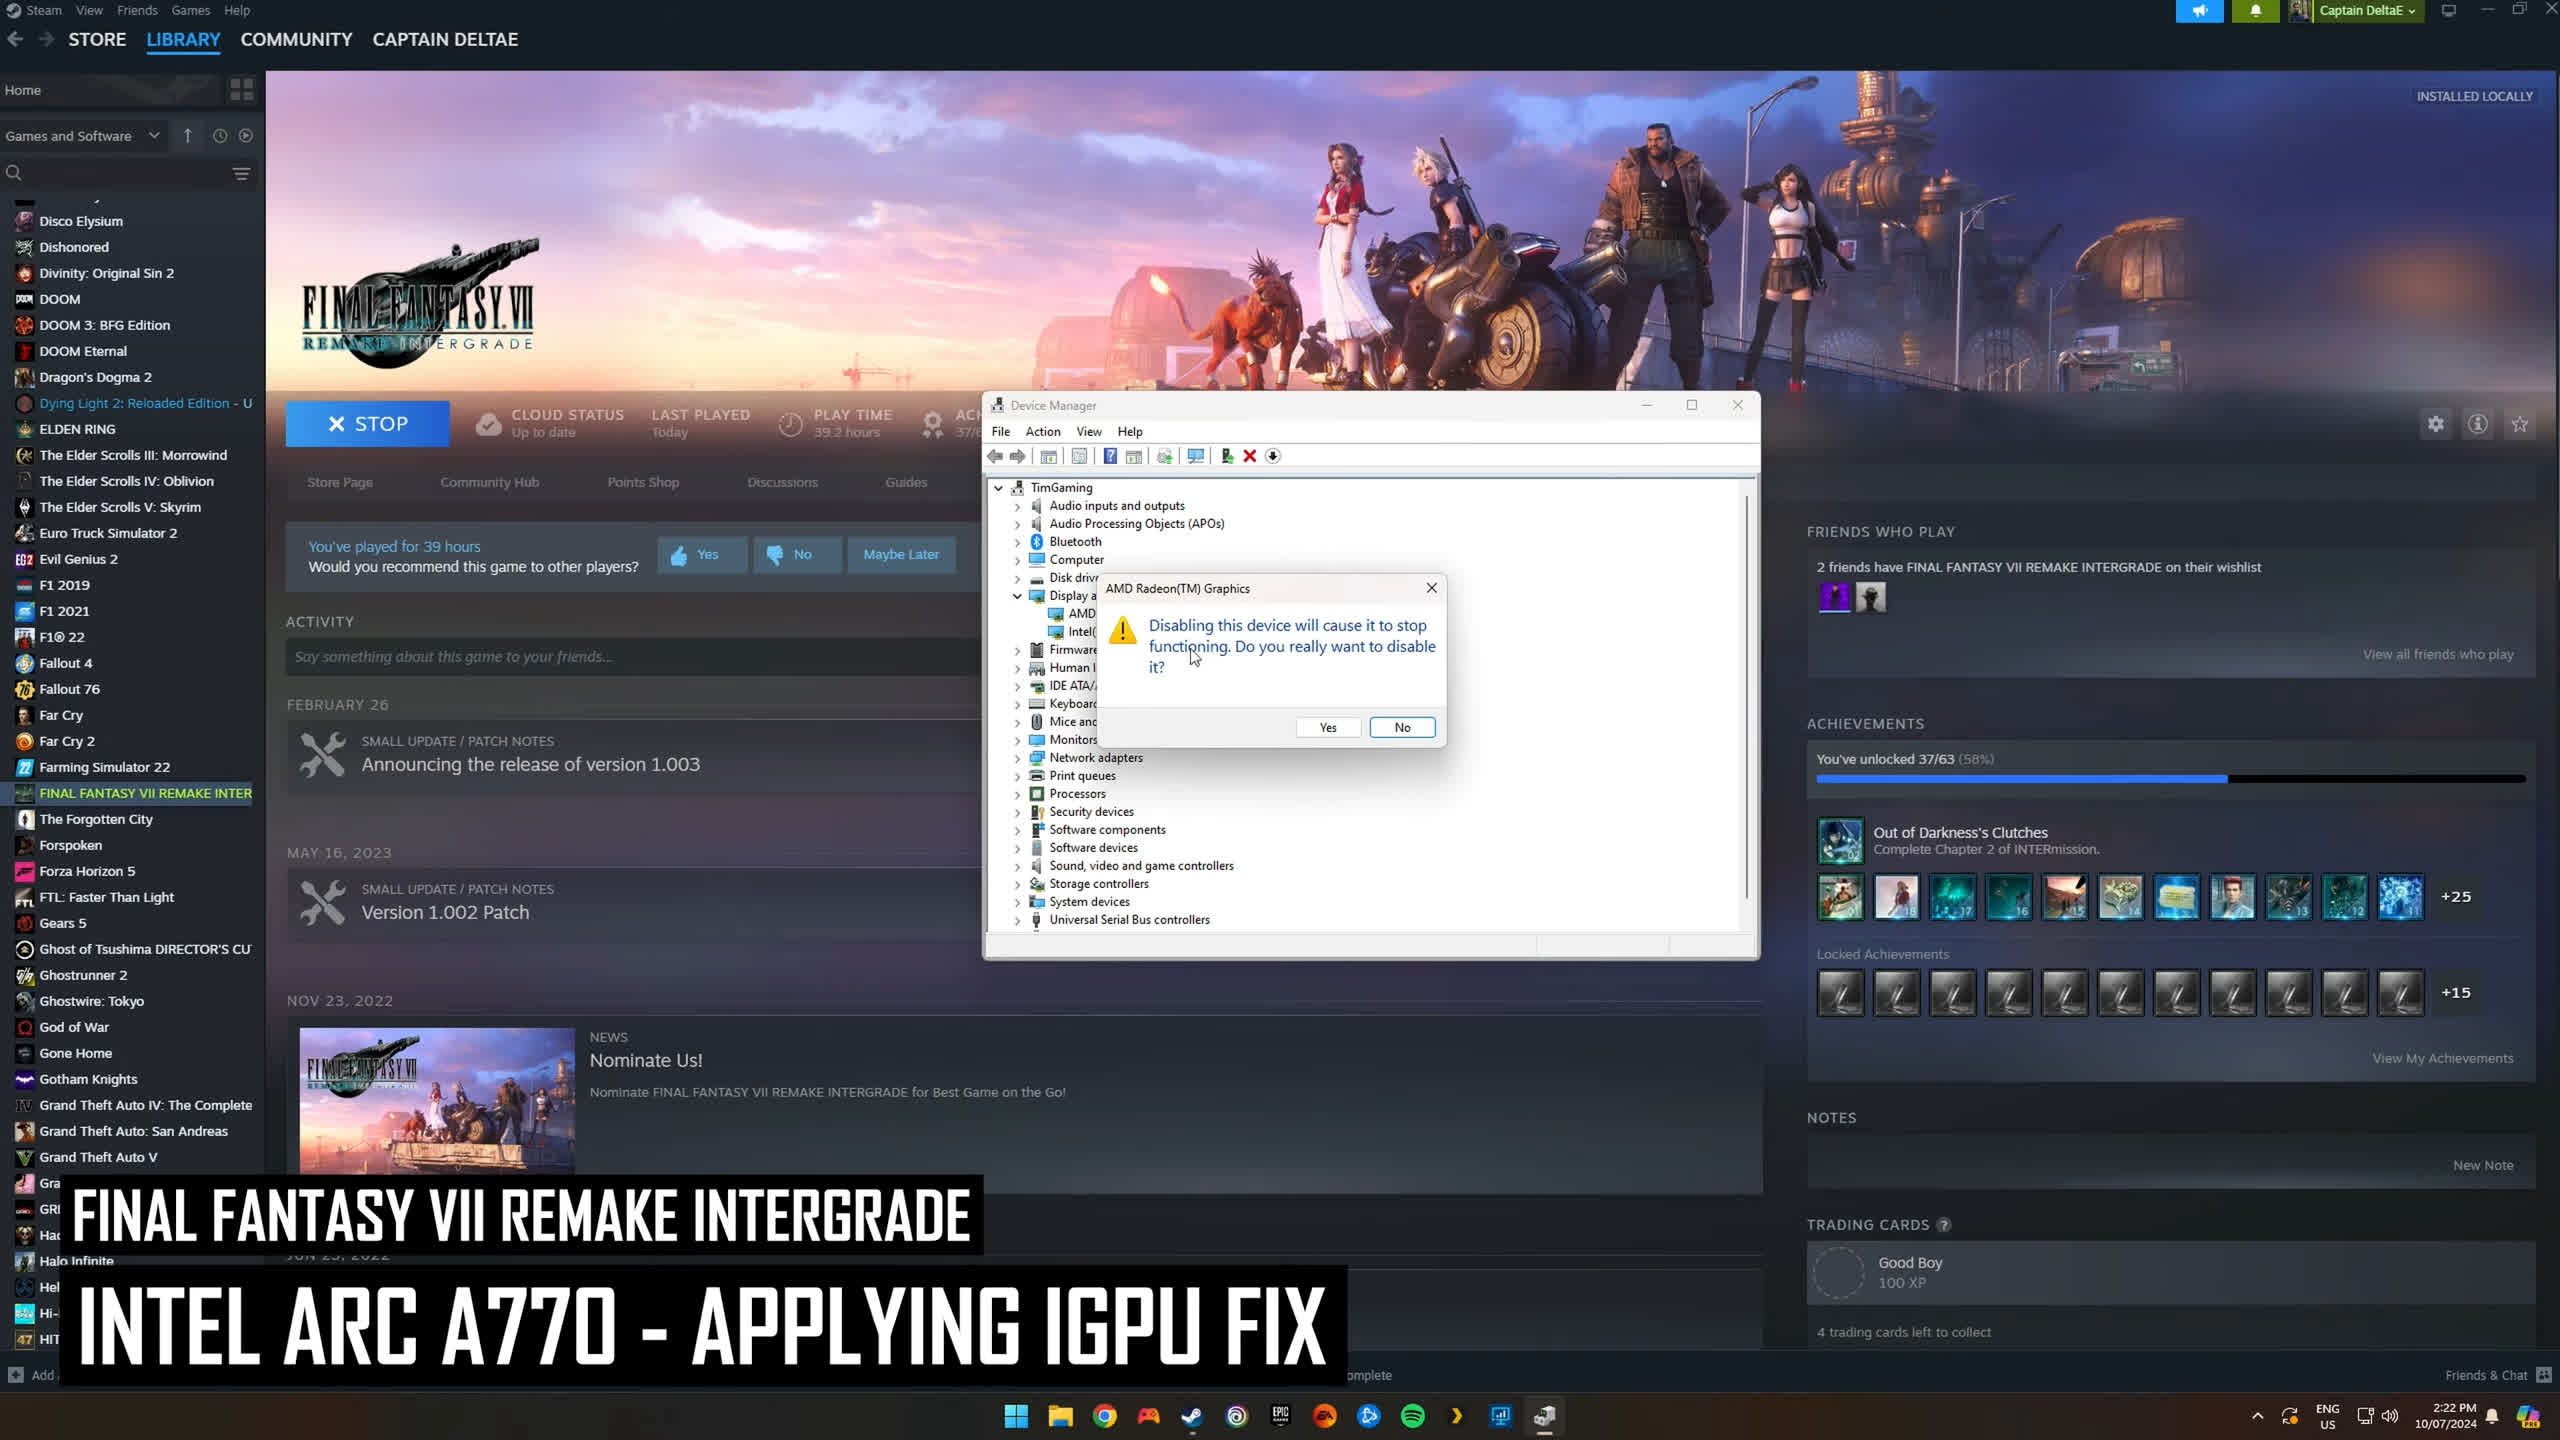Screen dimensions: 2560x1440
Task: Click the Update device driver icon
Action: pyautogui.click(x=1227, y=456)
